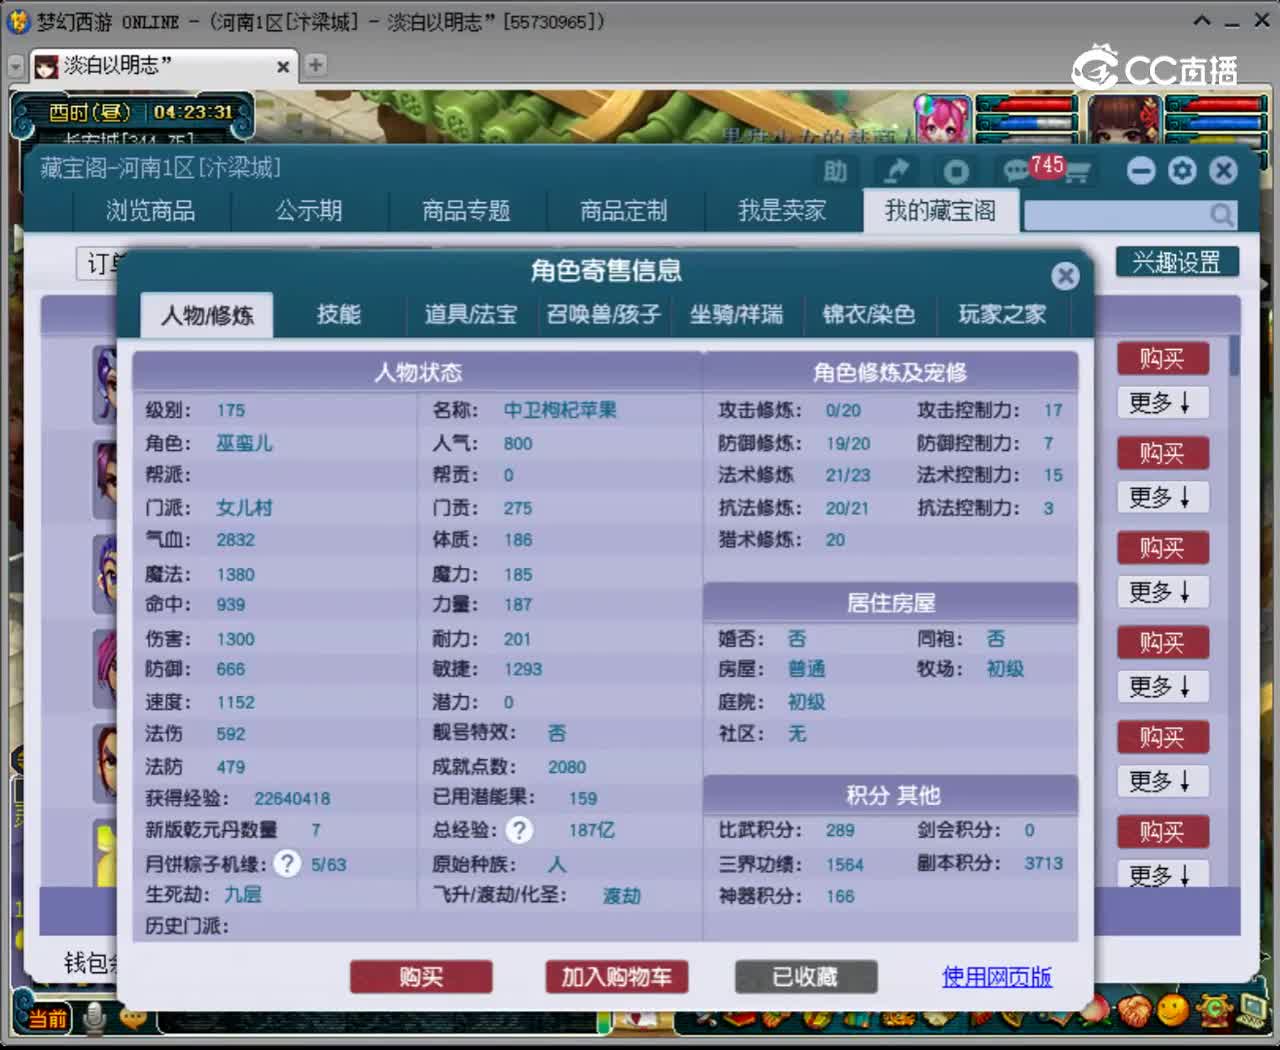Click the up-chevron in the title bar
Image resolution: width=1280 pixels, height=1050 pixels.
click(x=1203, y=20)
